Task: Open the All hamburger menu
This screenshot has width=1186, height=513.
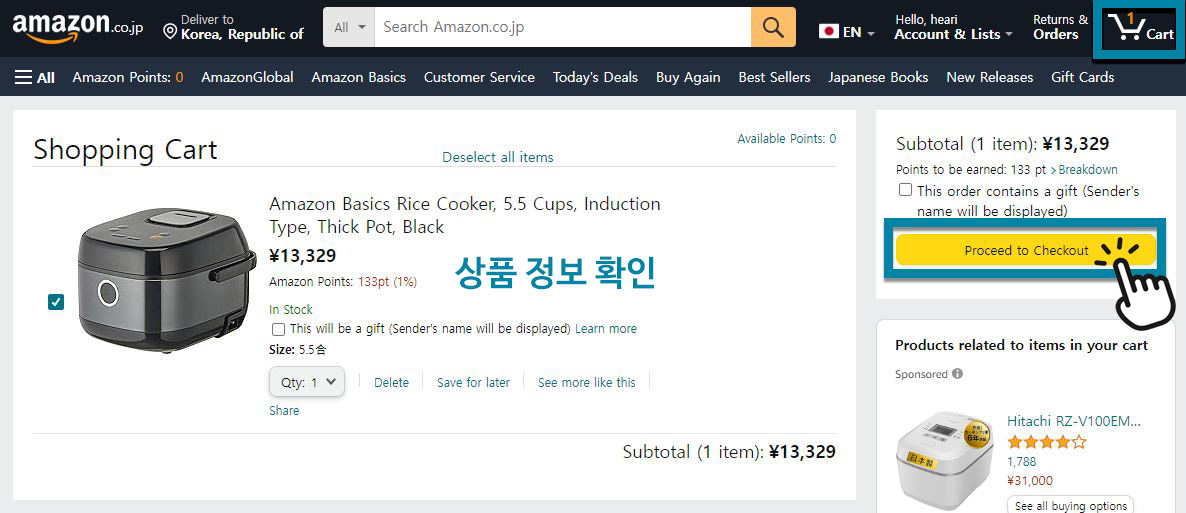Action: [35, 77]
